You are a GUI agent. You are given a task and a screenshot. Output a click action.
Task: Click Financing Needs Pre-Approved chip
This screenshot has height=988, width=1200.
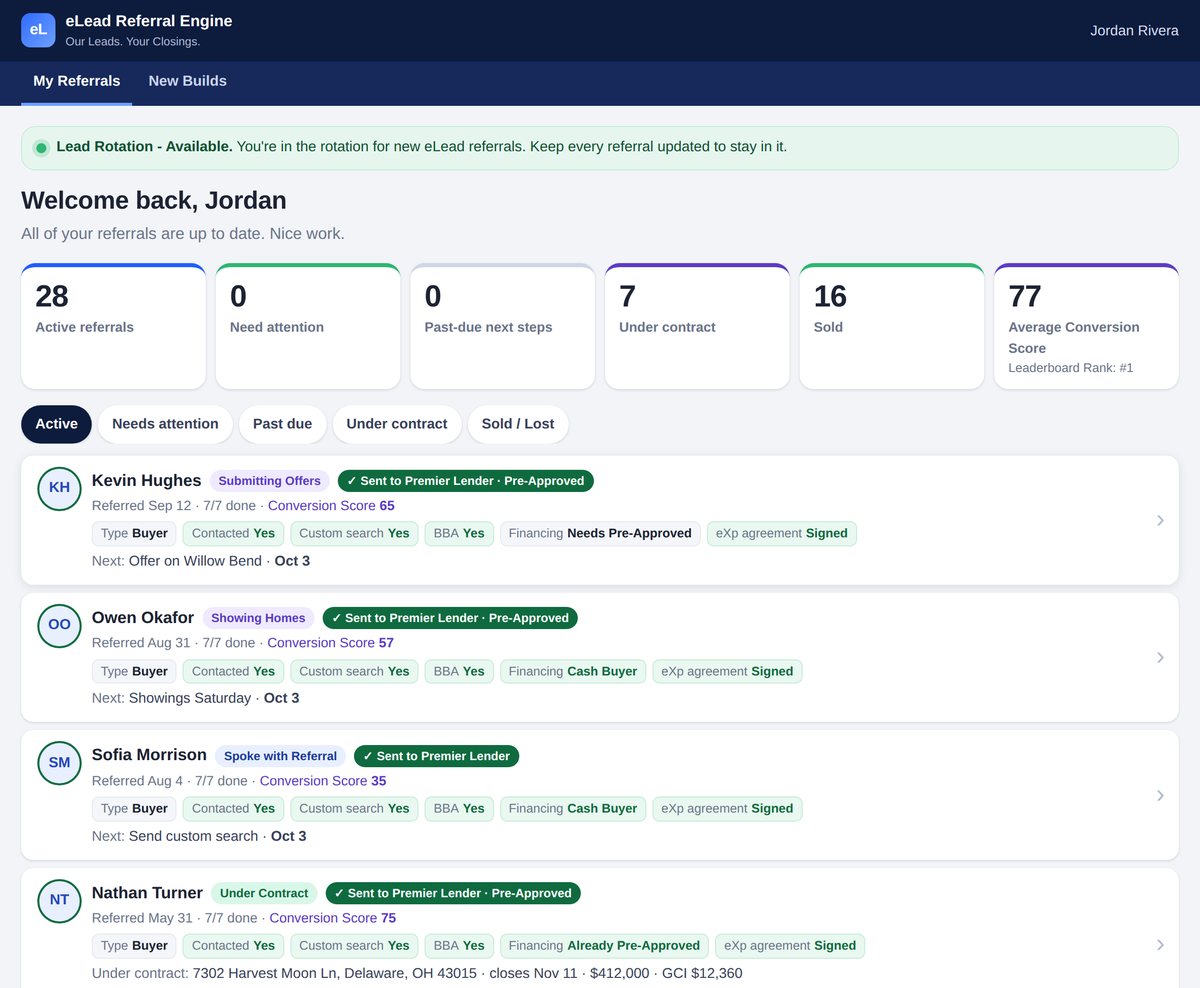pos(600,534)
